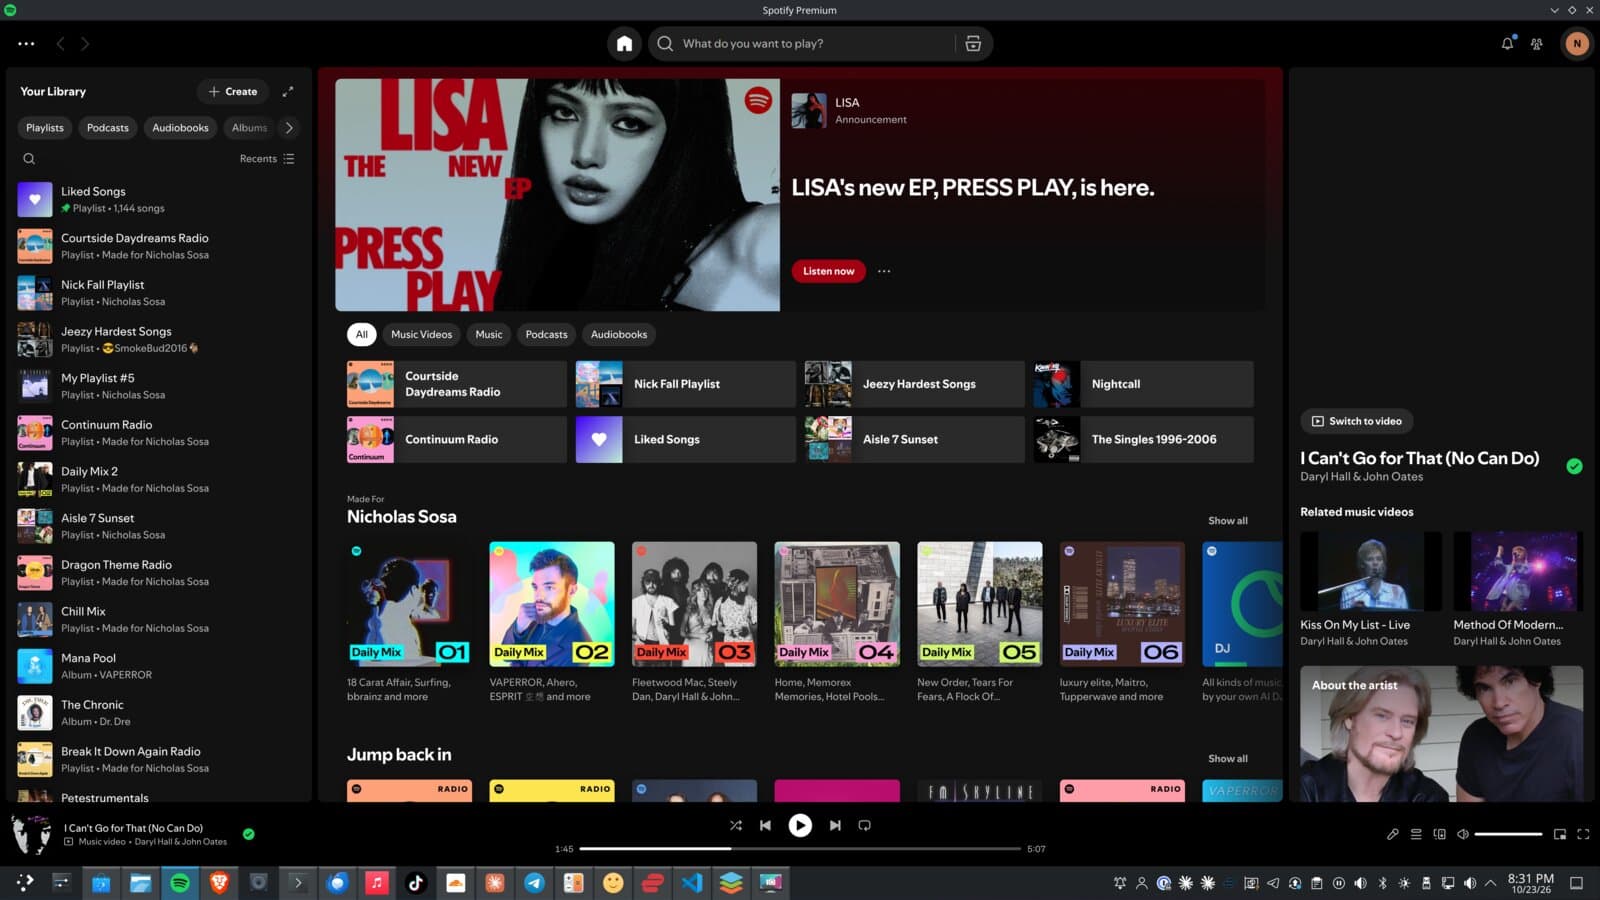Adjust the volume slider
The width and height of the screenshot is (1600, 900).
1508,833
